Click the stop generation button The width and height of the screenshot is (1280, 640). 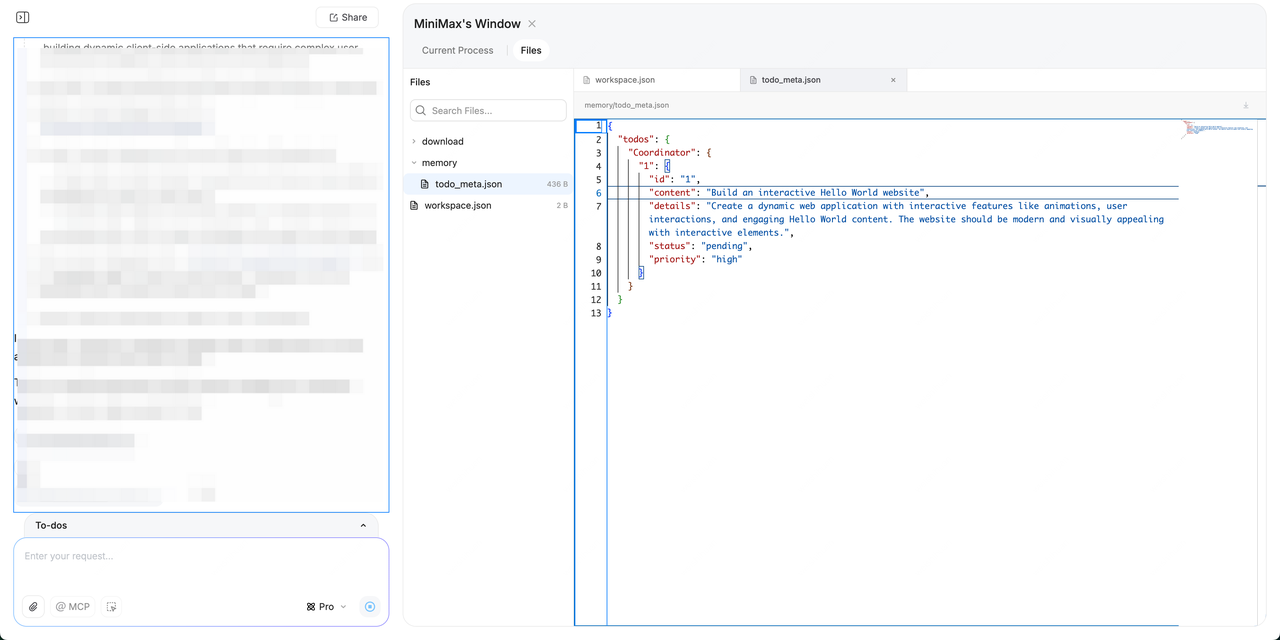[370, 607]
